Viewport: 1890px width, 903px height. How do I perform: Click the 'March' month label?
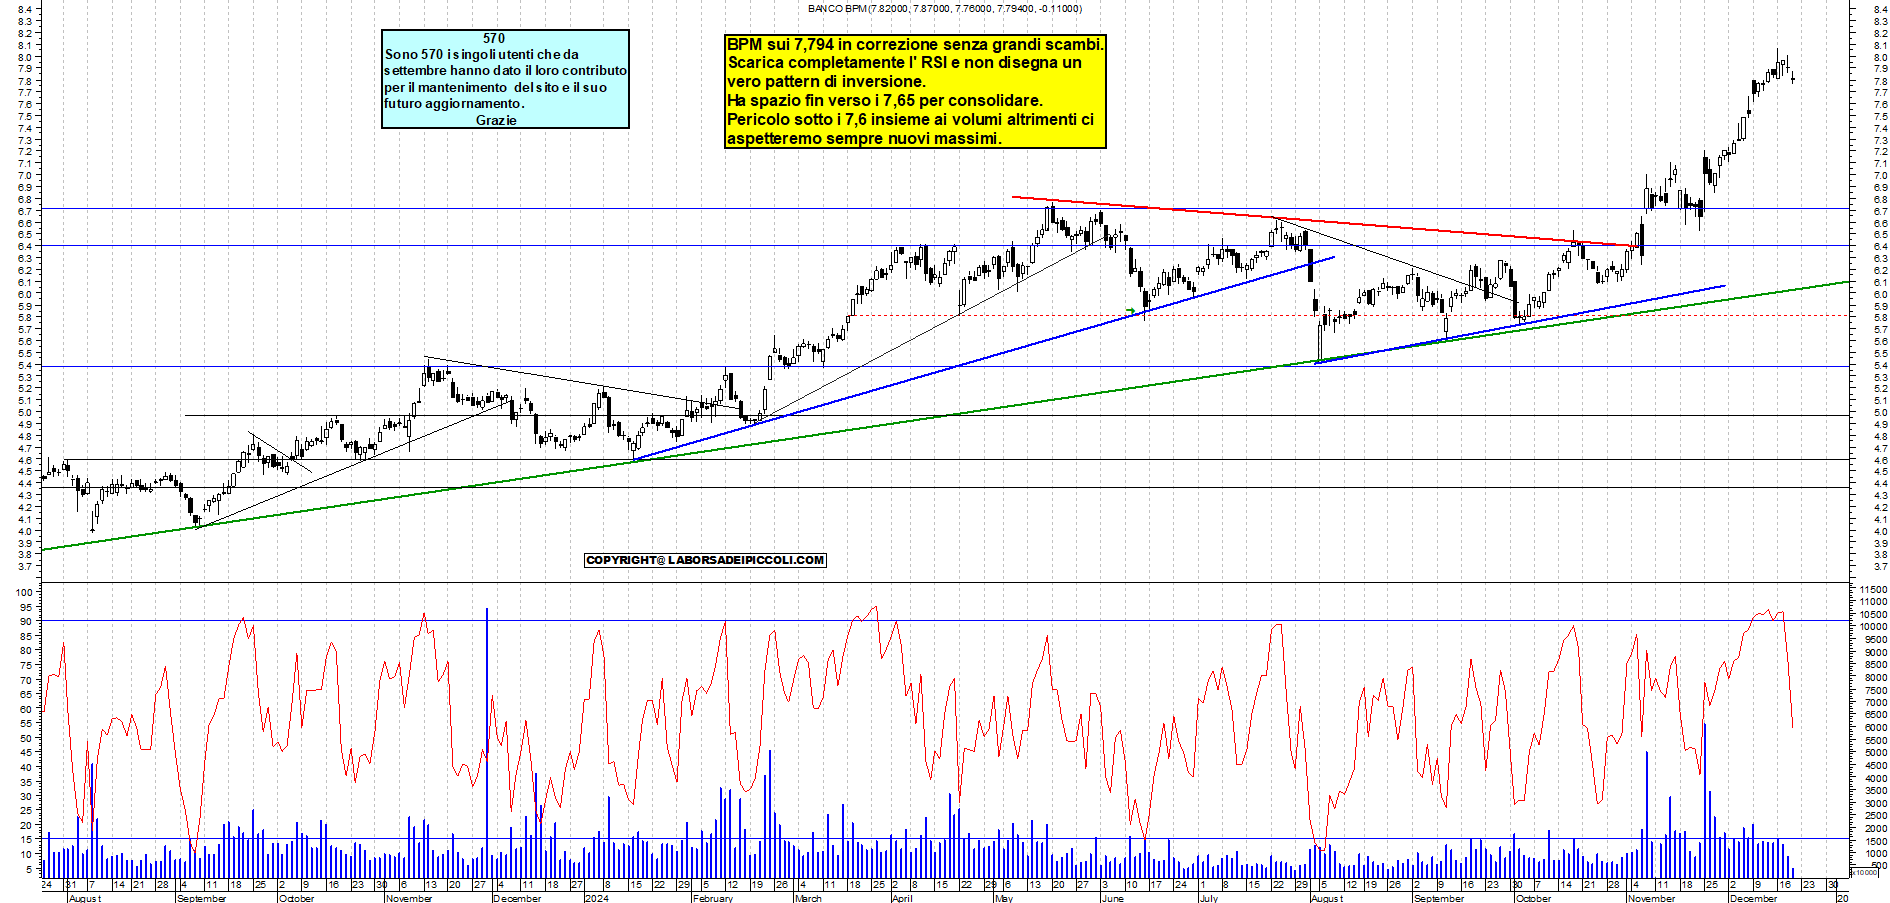pos(808,898)
